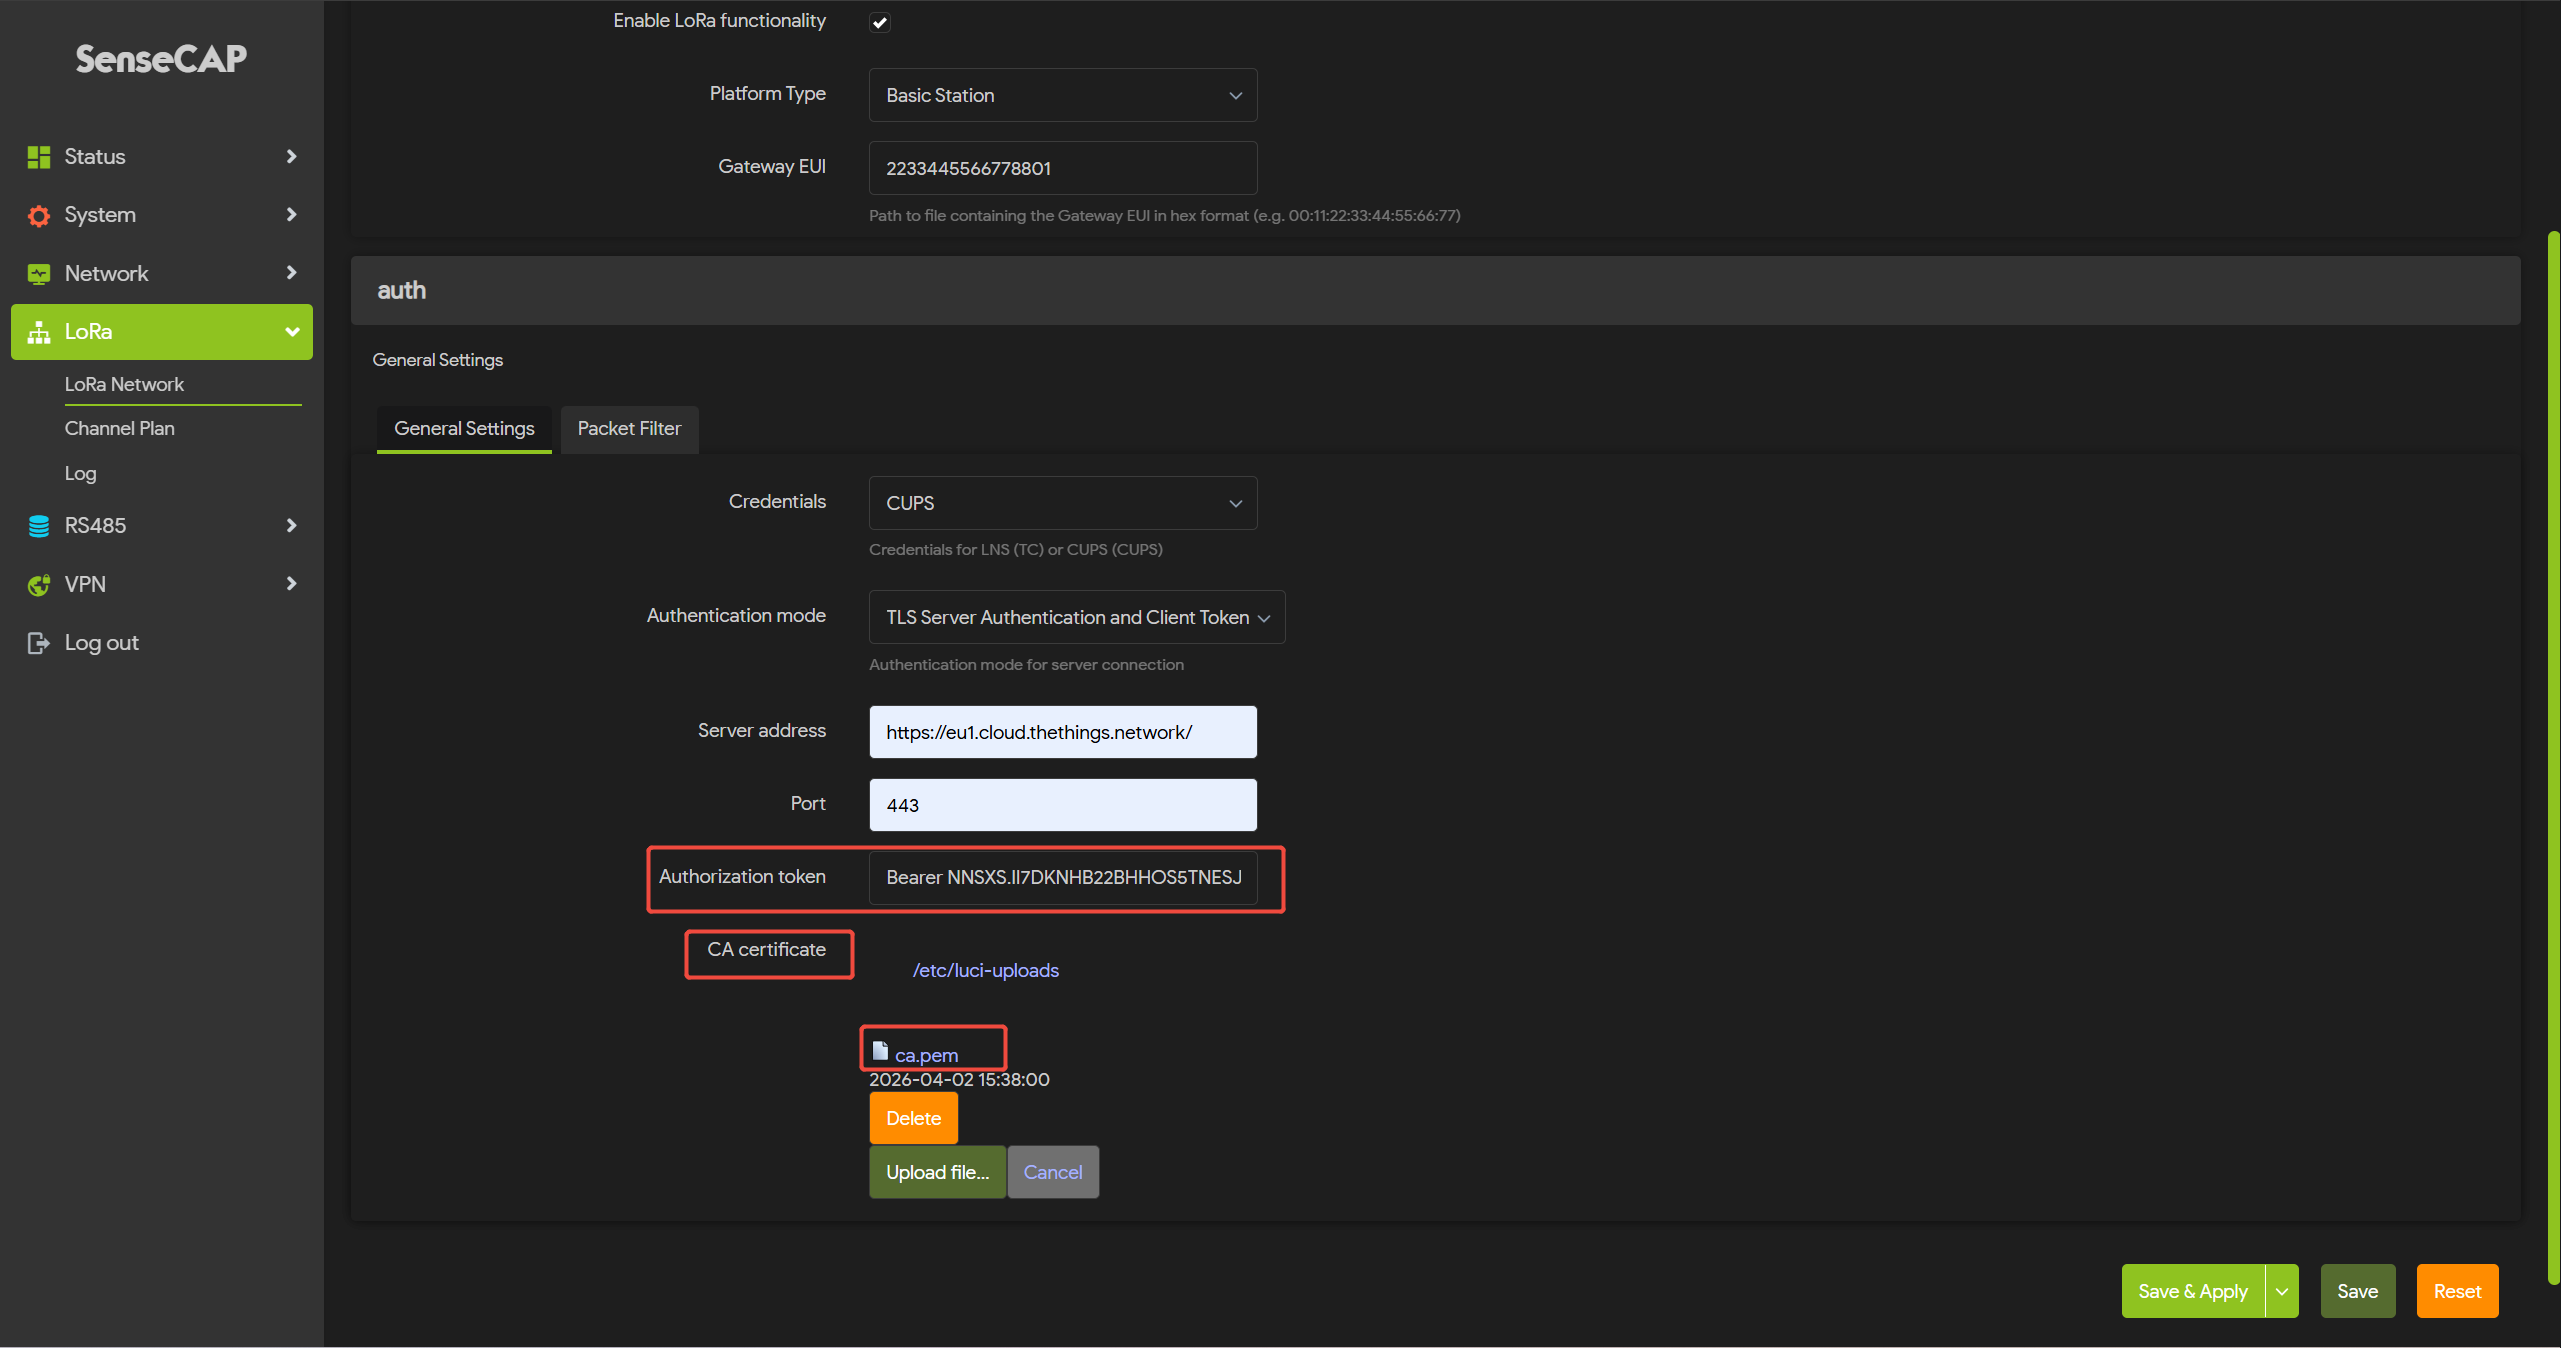Open the LoRa Log menu entry
This screenshot has width=2561, height=1348.
(81, 474)
